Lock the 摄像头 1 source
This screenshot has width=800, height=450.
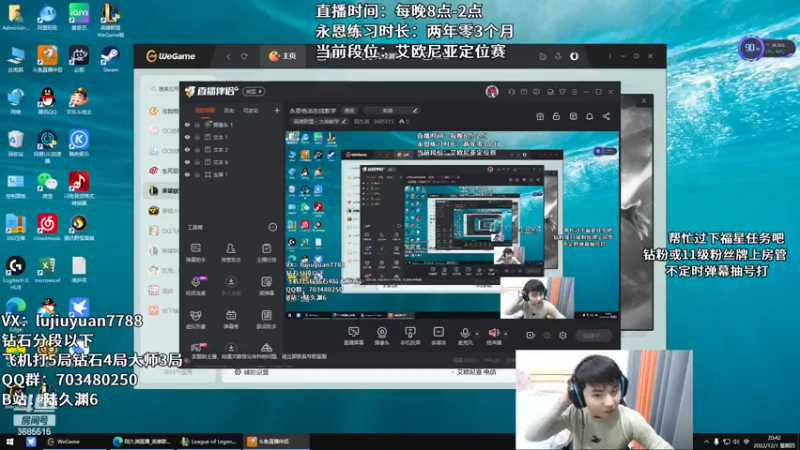tap(197, 124)
